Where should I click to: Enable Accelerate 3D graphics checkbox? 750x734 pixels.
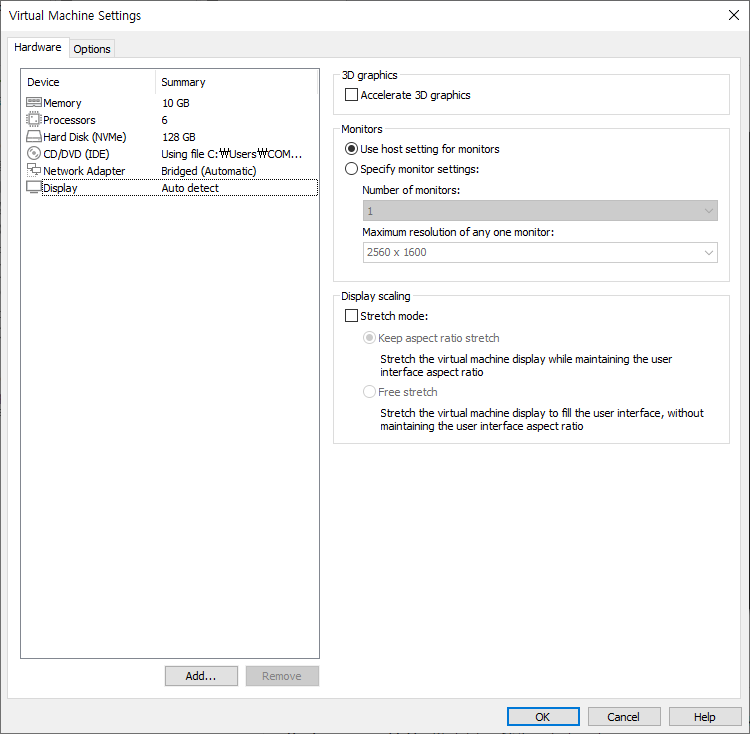[351, 95]
